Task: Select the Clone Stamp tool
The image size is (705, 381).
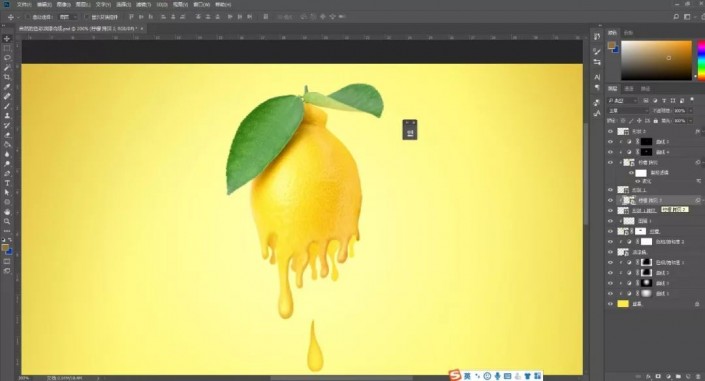Action: pyautogui.click(x=7, y=116)
